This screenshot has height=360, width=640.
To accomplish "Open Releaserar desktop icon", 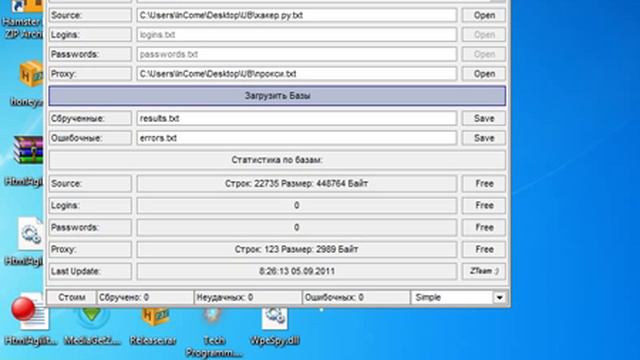I will pos(153,327).
